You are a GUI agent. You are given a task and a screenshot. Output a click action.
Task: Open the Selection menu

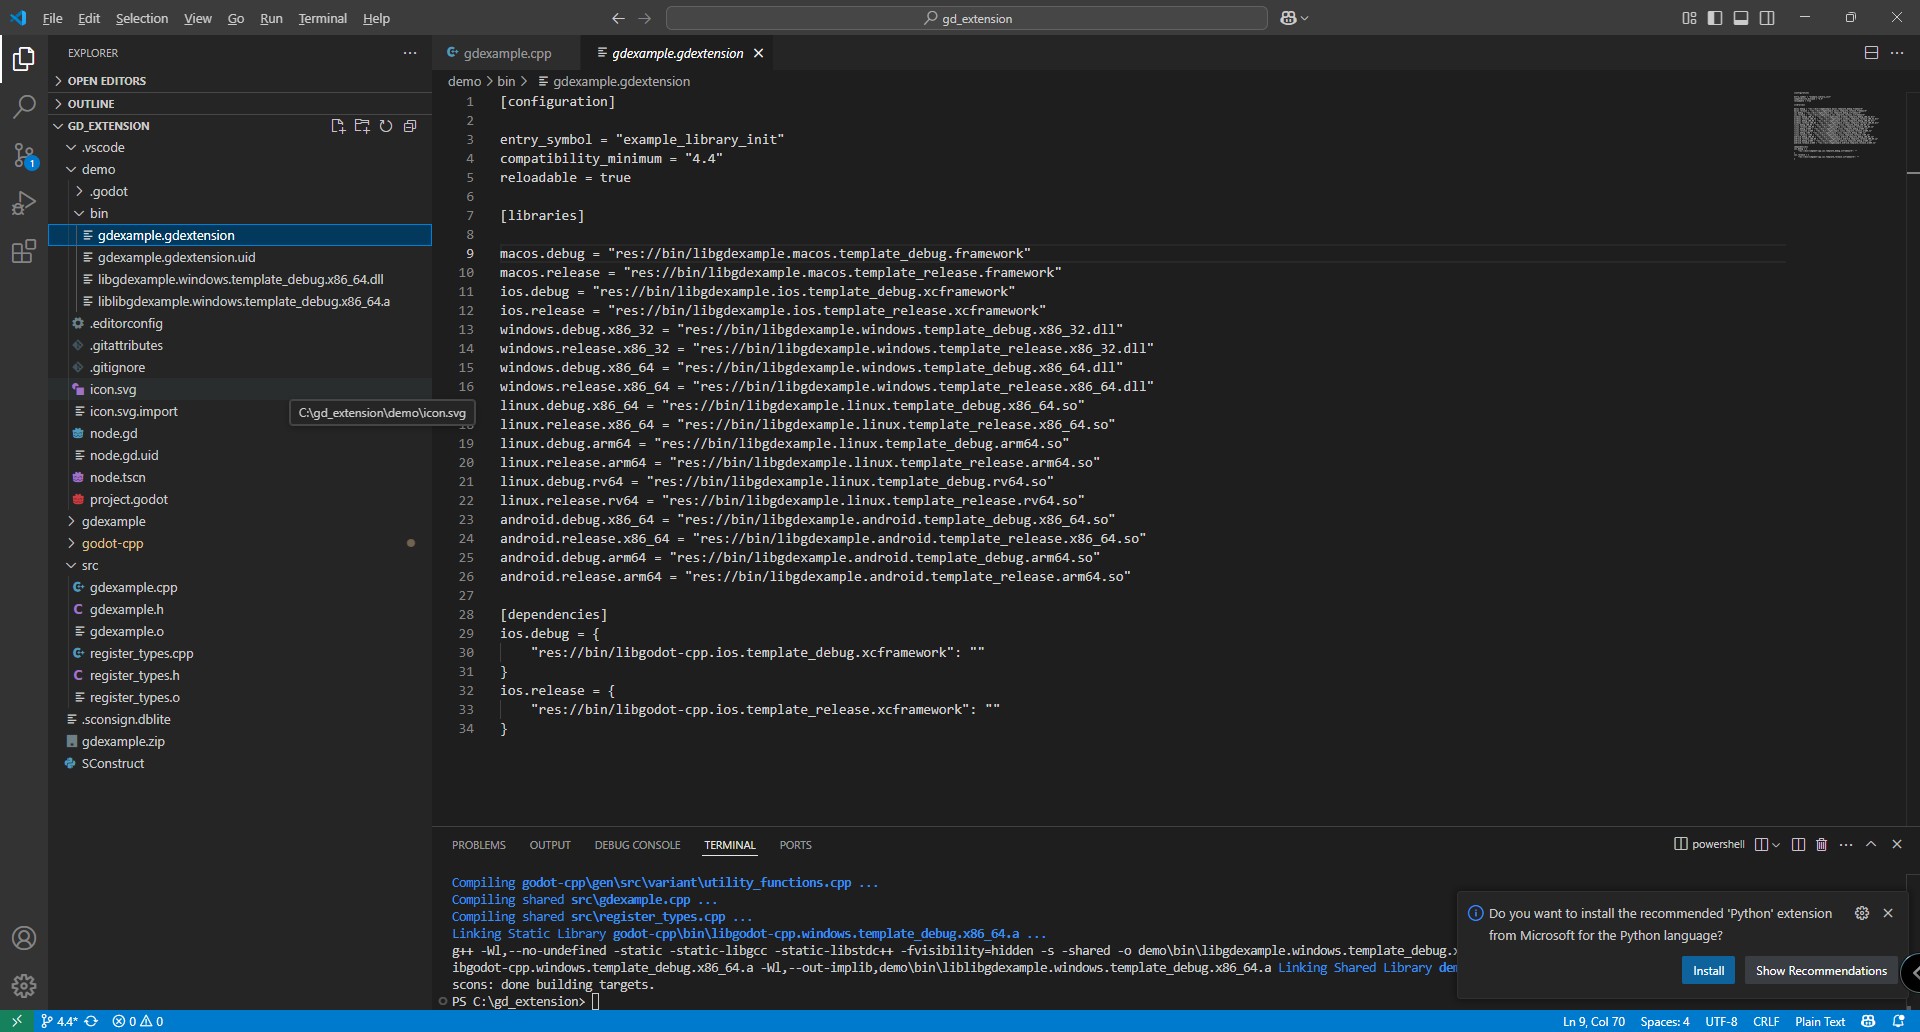(142, 18)
